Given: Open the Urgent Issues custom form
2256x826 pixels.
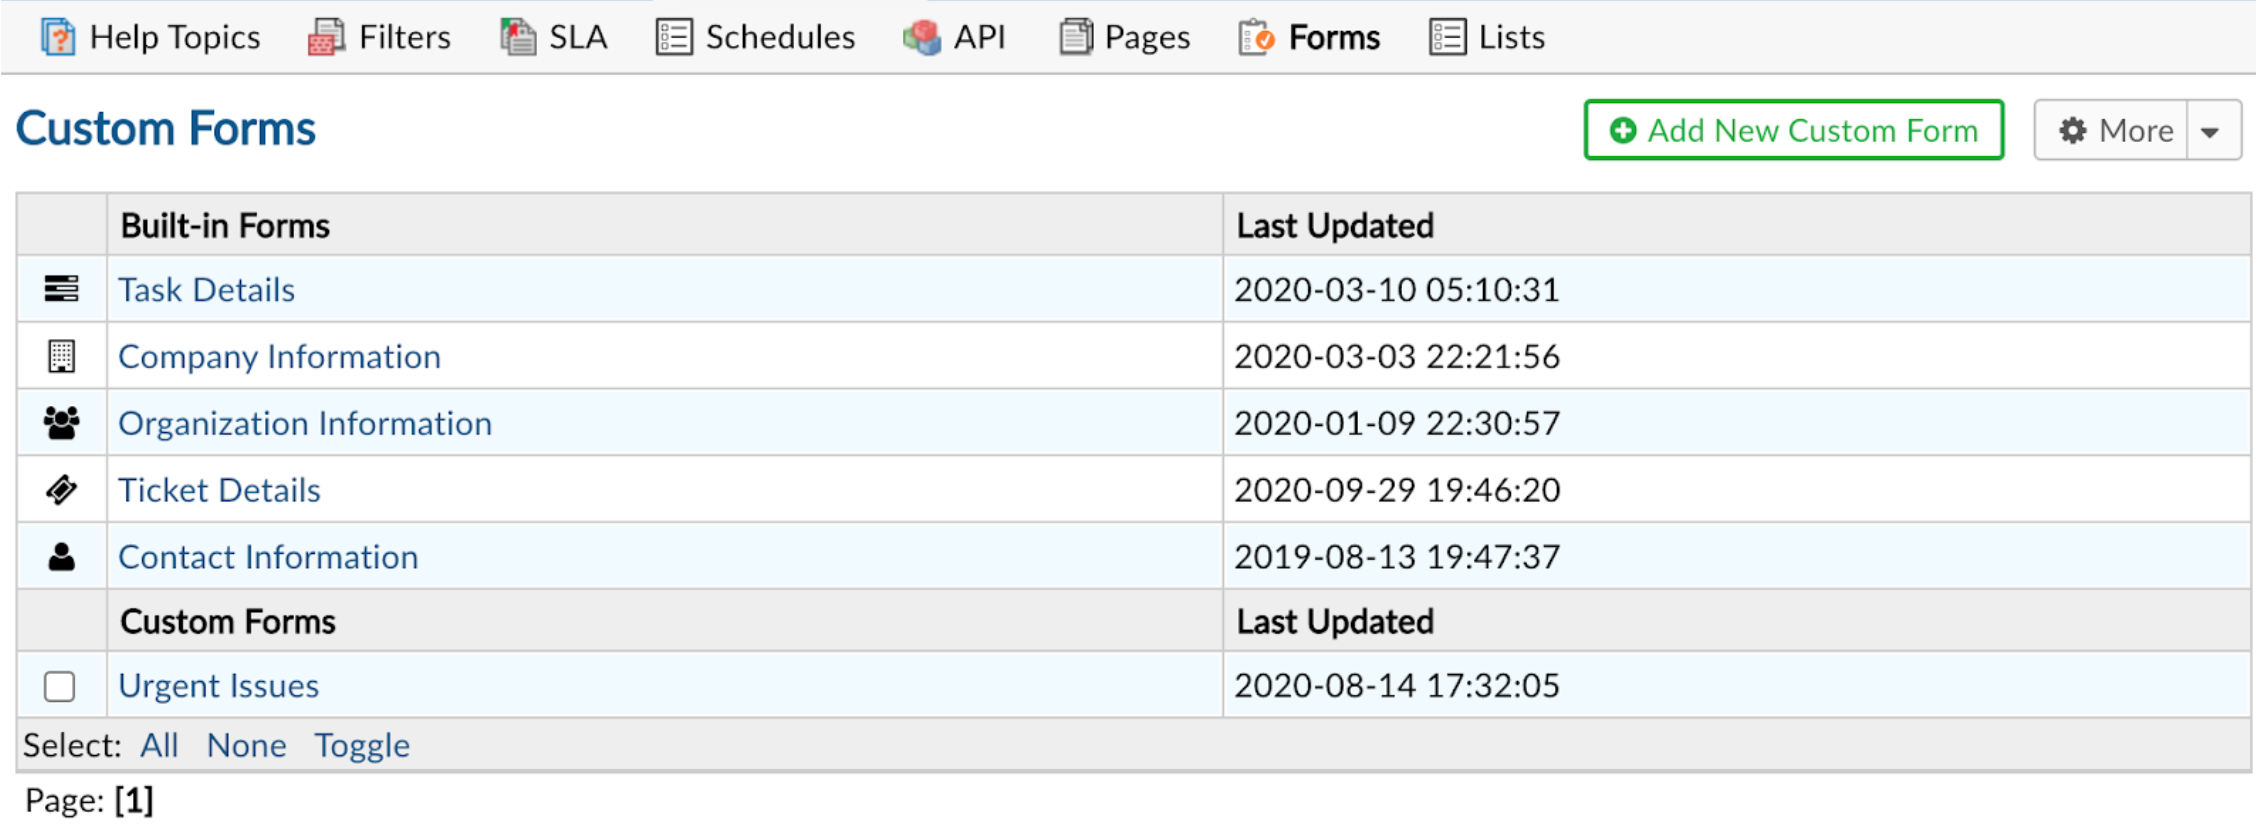Looking at the screenshot, I should pyautogui.click(x=218, y=686).
